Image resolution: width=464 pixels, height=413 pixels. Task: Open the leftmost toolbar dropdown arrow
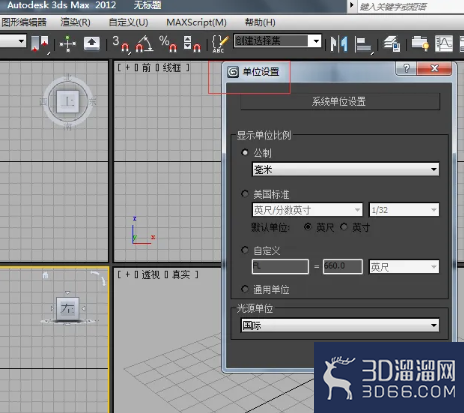coord(21,41)
